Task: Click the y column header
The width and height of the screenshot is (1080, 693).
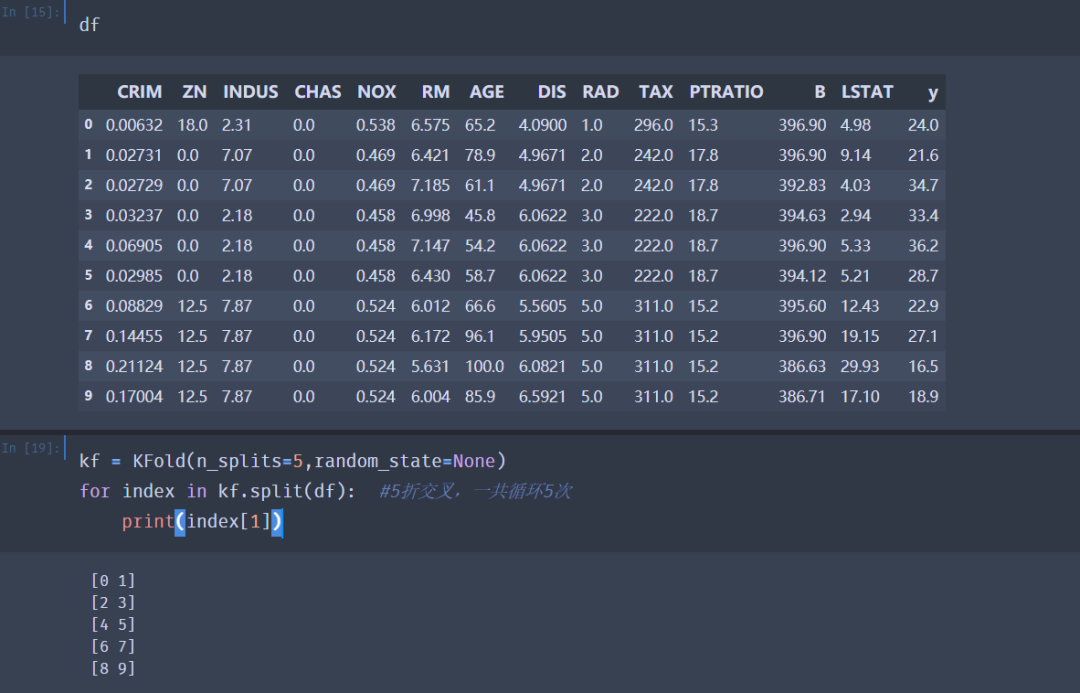Action: pos(933,91)
